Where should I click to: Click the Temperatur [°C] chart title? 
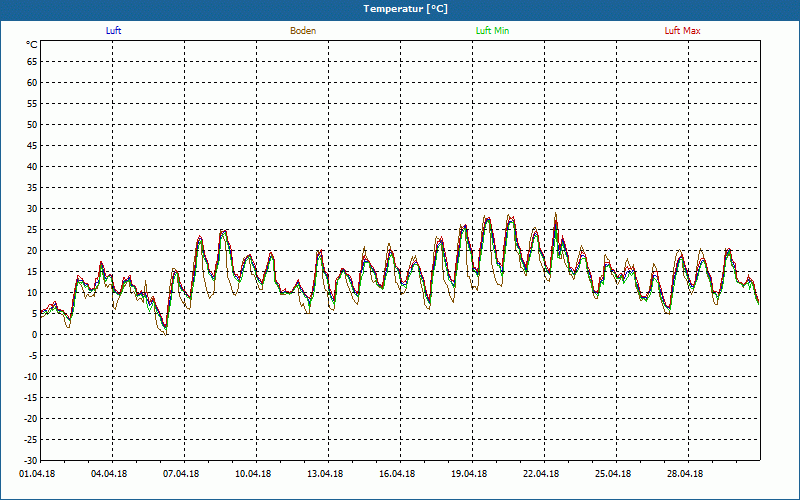406,9
